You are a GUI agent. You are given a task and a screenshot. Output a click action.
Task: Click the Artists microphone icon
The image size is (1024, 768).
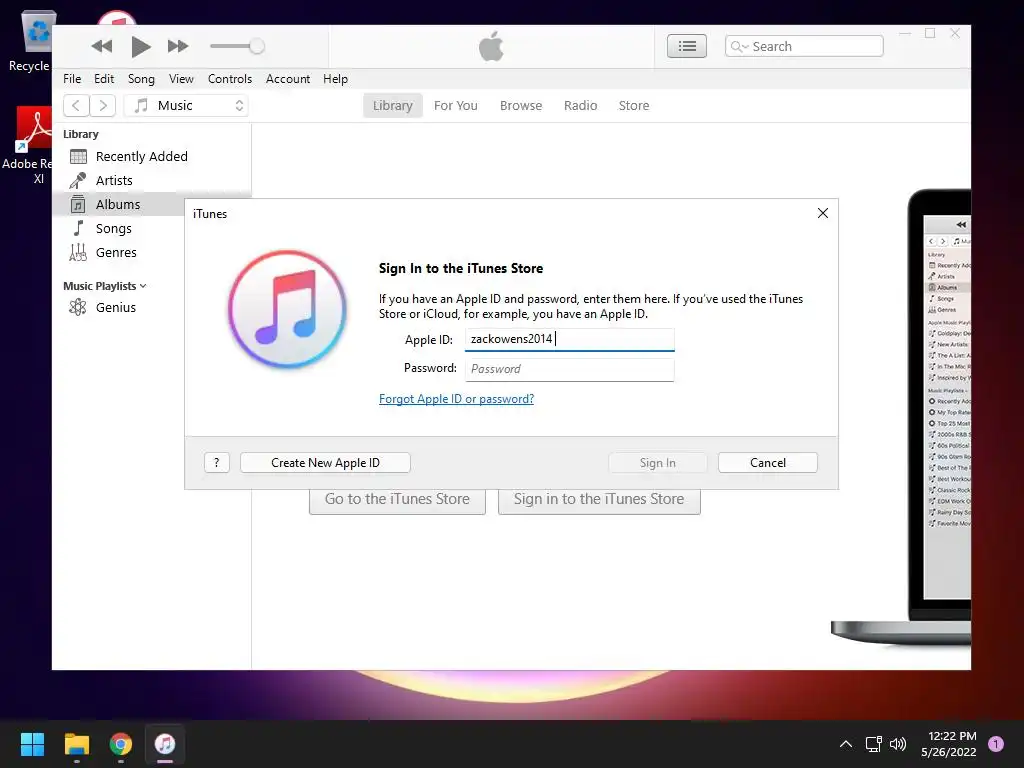click(x=78, y=180)
